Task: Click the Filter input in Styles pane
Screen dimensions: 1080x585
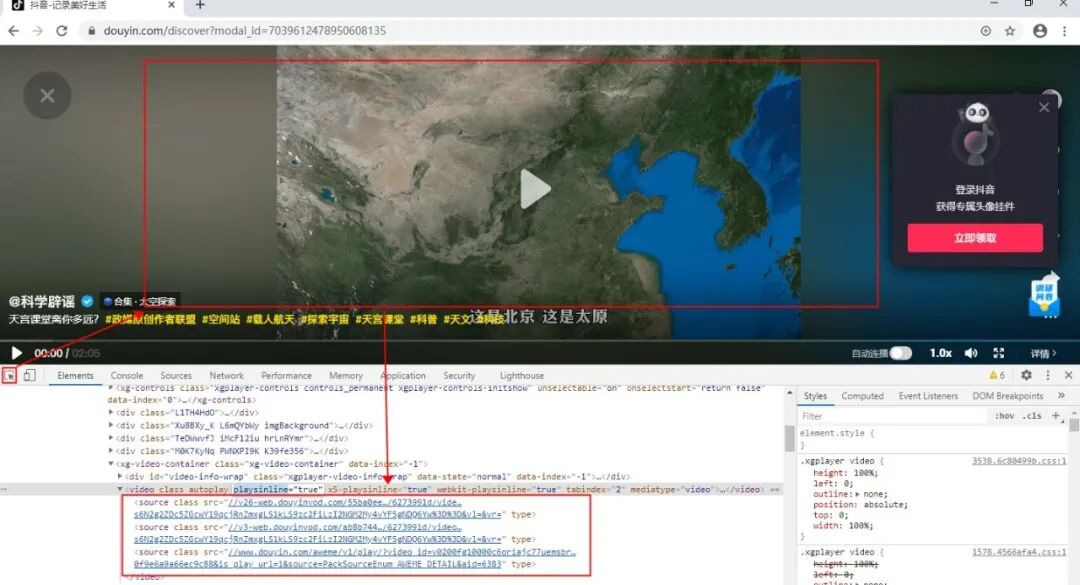Action: (893, 416)
